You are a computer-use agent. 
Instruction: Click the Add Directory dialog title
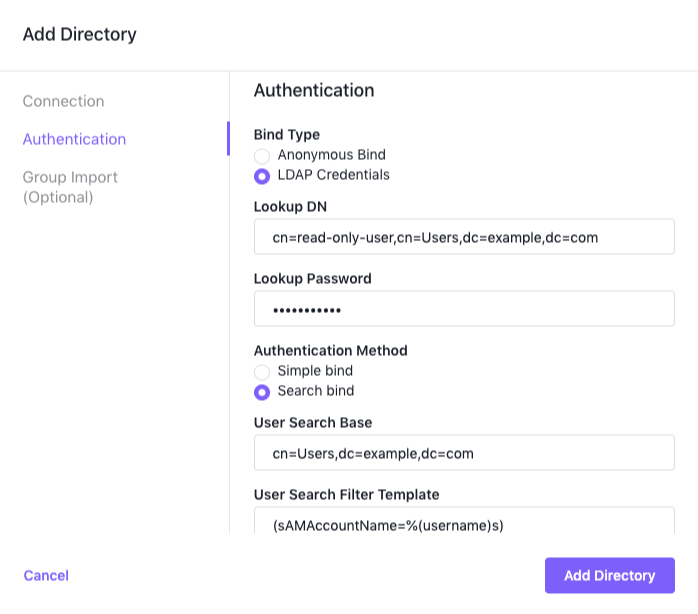click(x=80, y=34)
